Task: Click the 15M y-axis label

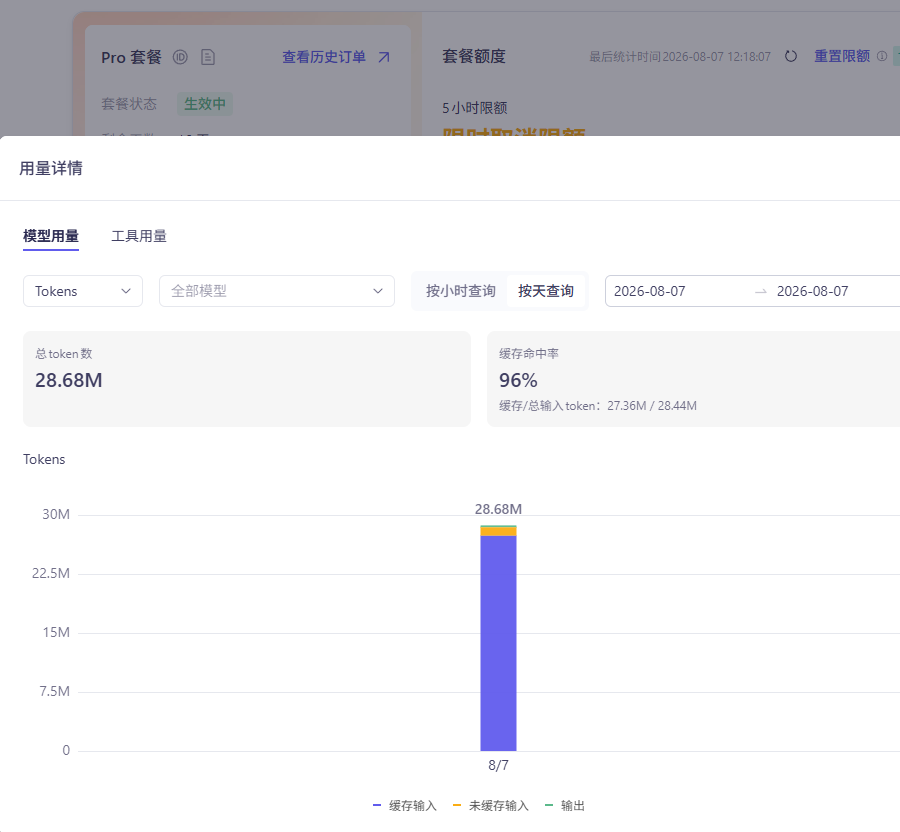Action: pyautogui.click(x=56, y=632)
